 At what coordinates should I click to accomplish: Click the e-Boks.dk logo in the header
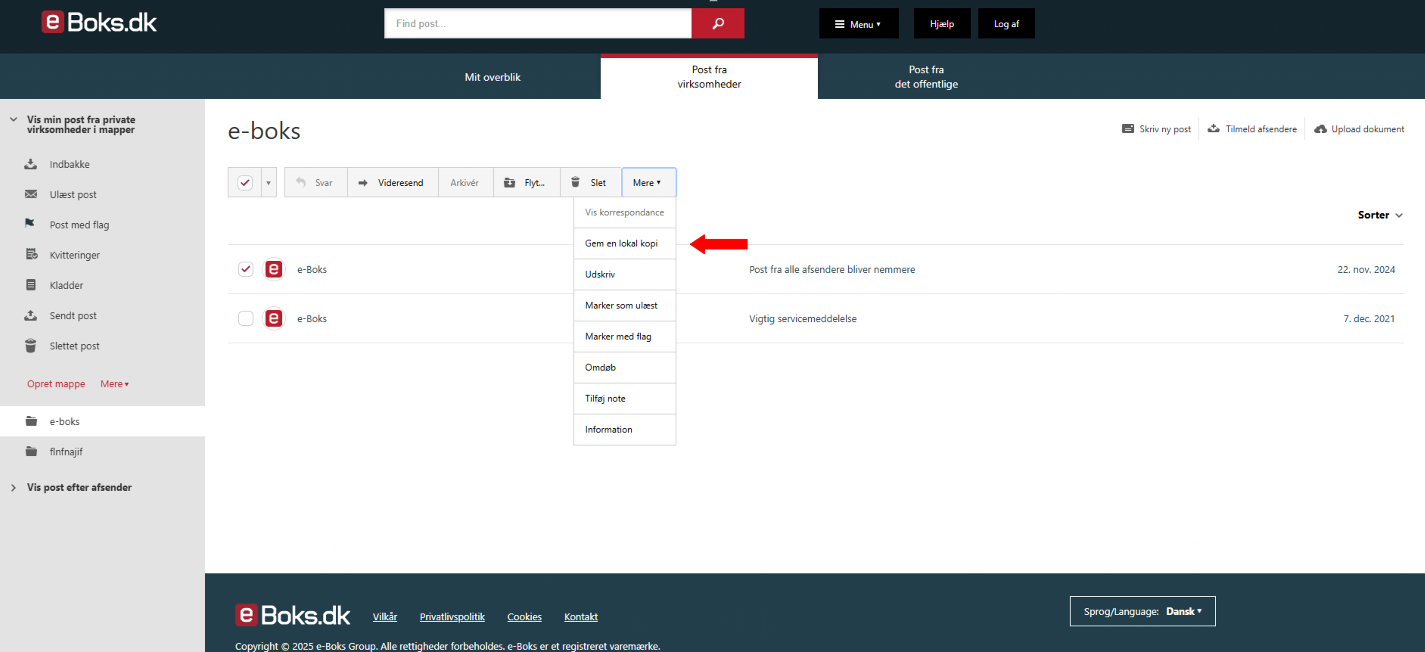[99, 22]
